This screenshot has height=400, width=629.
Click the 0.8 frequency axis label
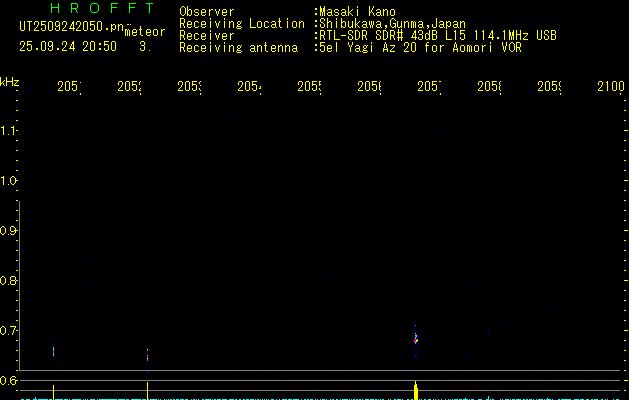8,280
